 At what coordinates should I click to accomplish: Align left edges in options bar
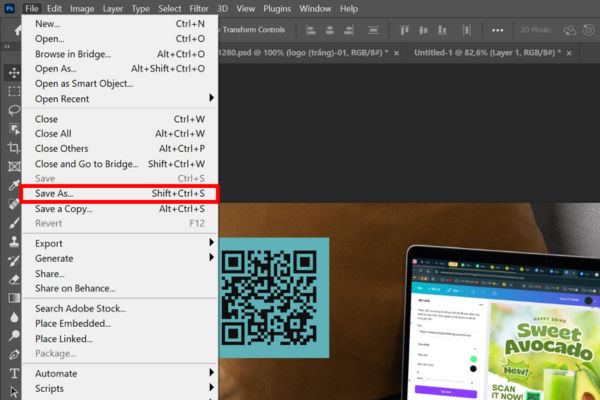pyautogui.click(x=311, y=30)
